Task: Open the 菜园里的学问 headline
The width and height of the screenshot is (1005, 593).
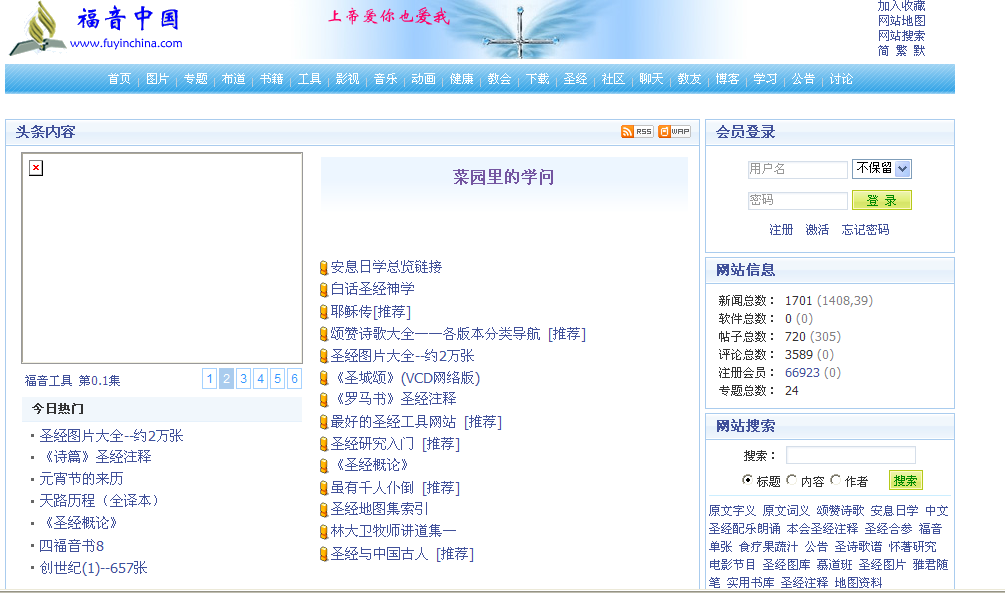Action: (503, 178)
